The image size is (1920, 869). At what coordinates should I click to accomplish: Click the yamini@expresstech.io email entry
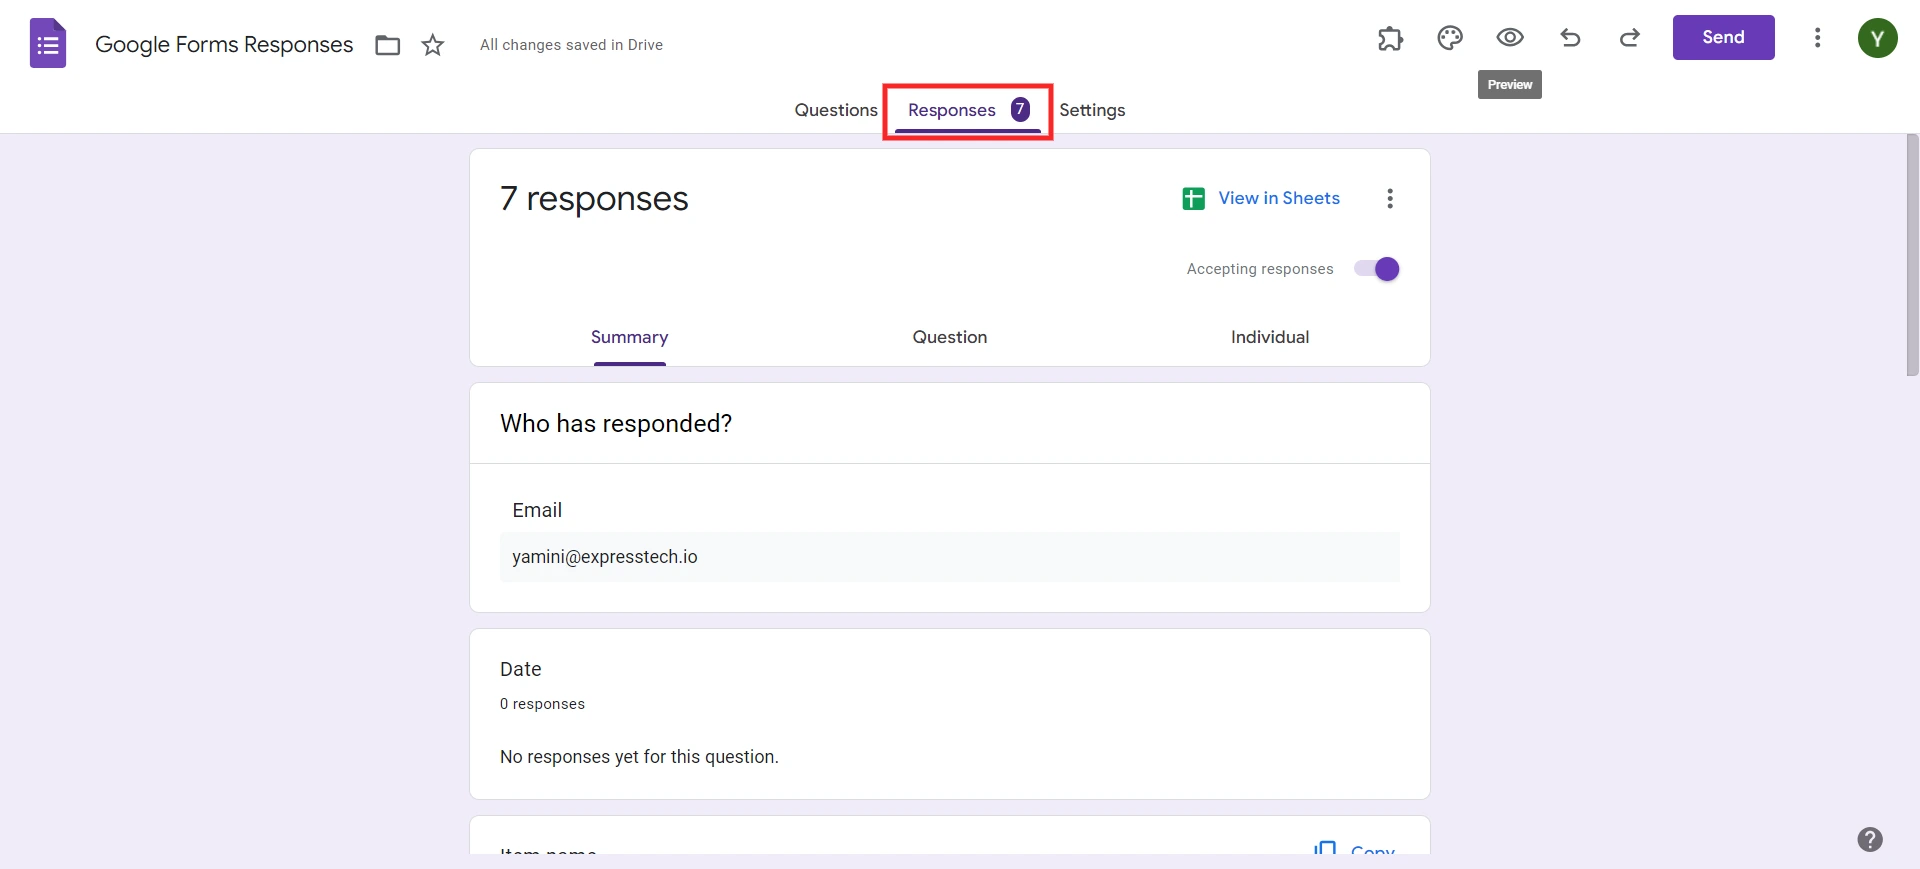click(x=950, y=557)
